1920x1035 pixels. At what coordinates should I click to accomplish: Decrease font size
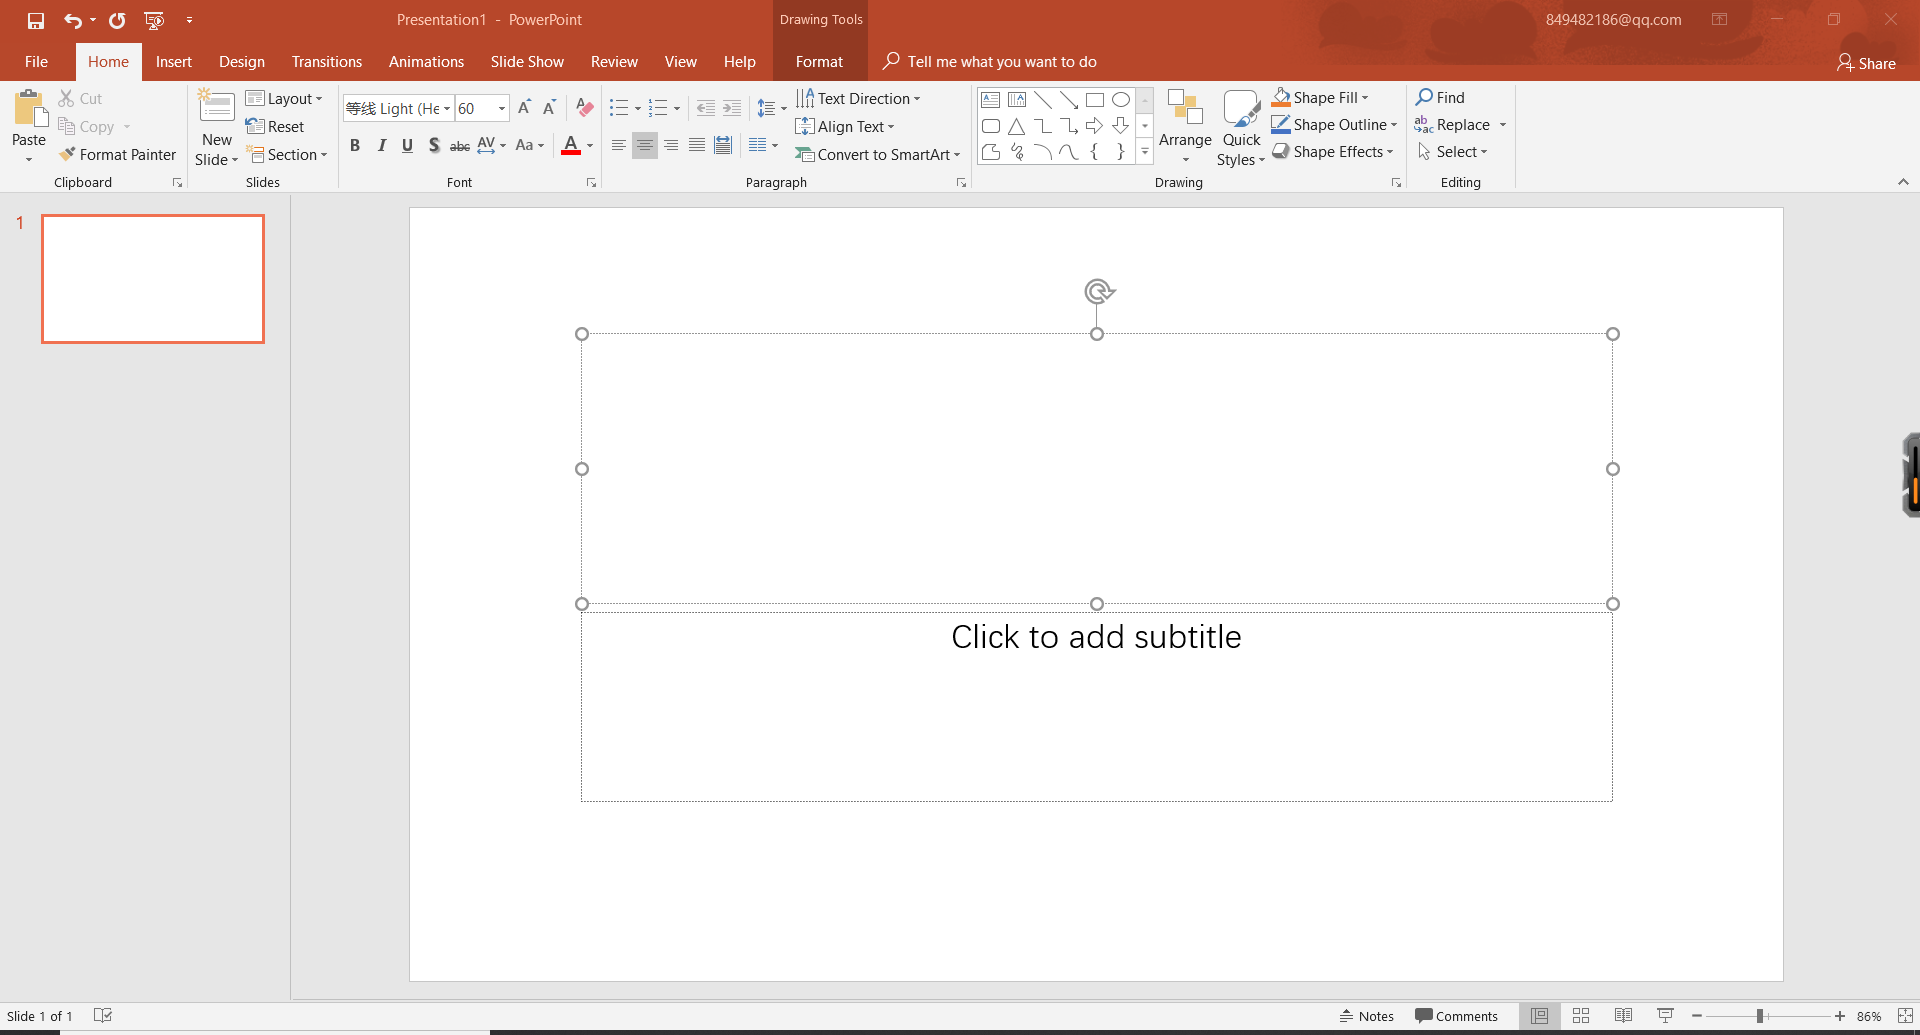click(549, 108)
